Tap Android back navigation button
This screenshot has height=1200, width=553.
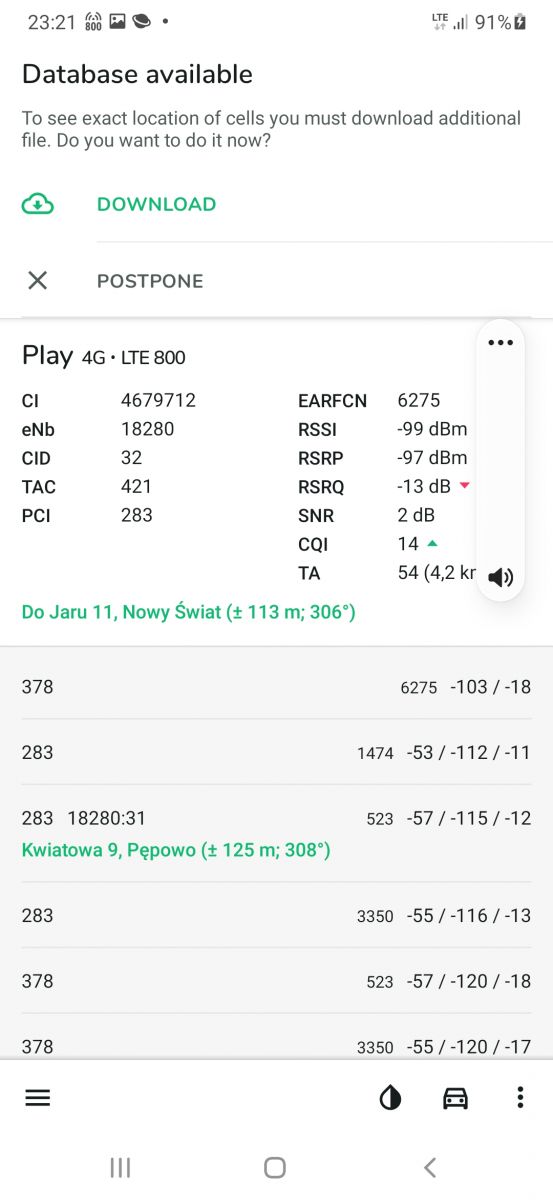click(430, 1167)
